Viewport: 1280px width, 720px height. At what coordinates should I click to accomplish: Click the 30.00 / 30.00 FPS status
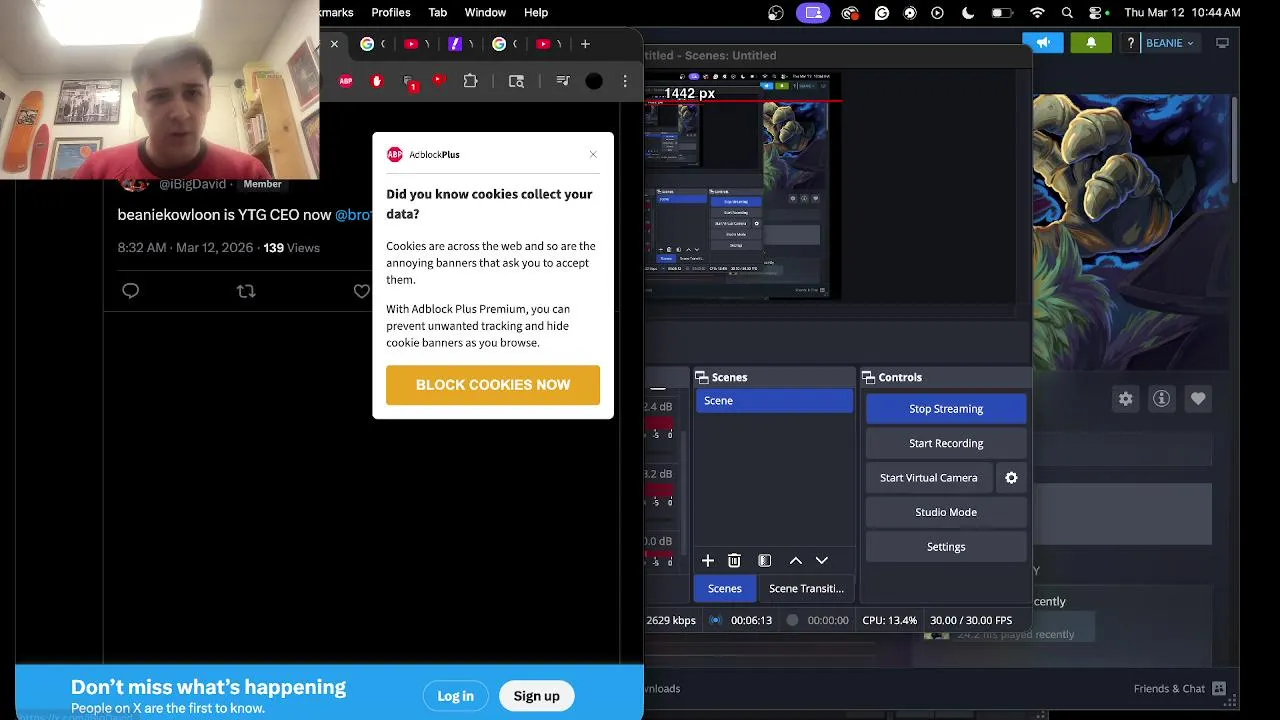(971, 620)
